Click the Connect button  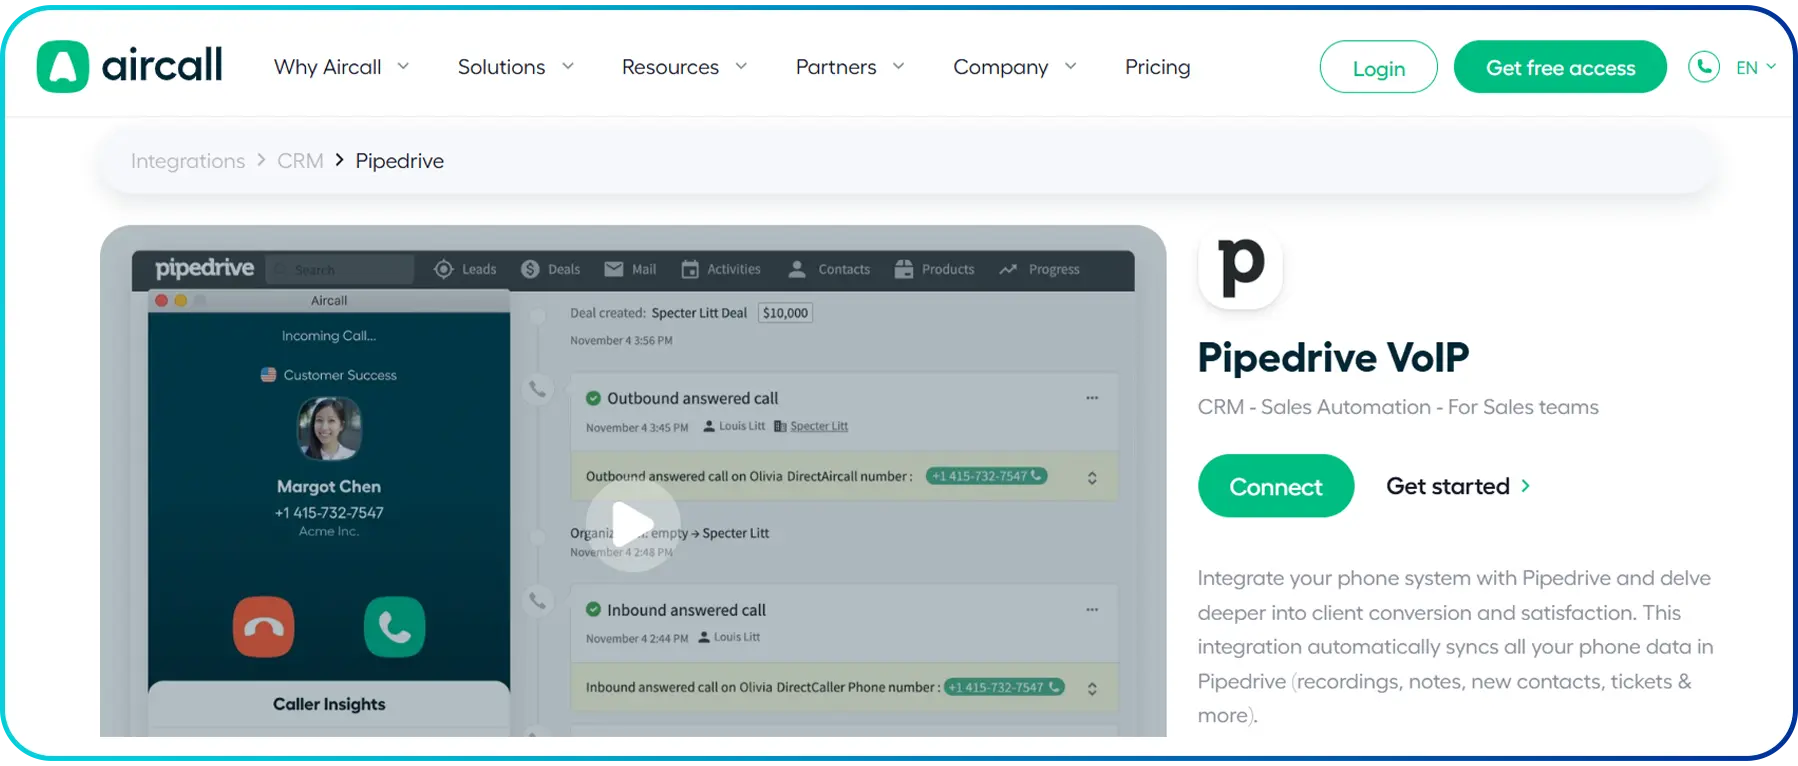click(x=1276, y=486)
